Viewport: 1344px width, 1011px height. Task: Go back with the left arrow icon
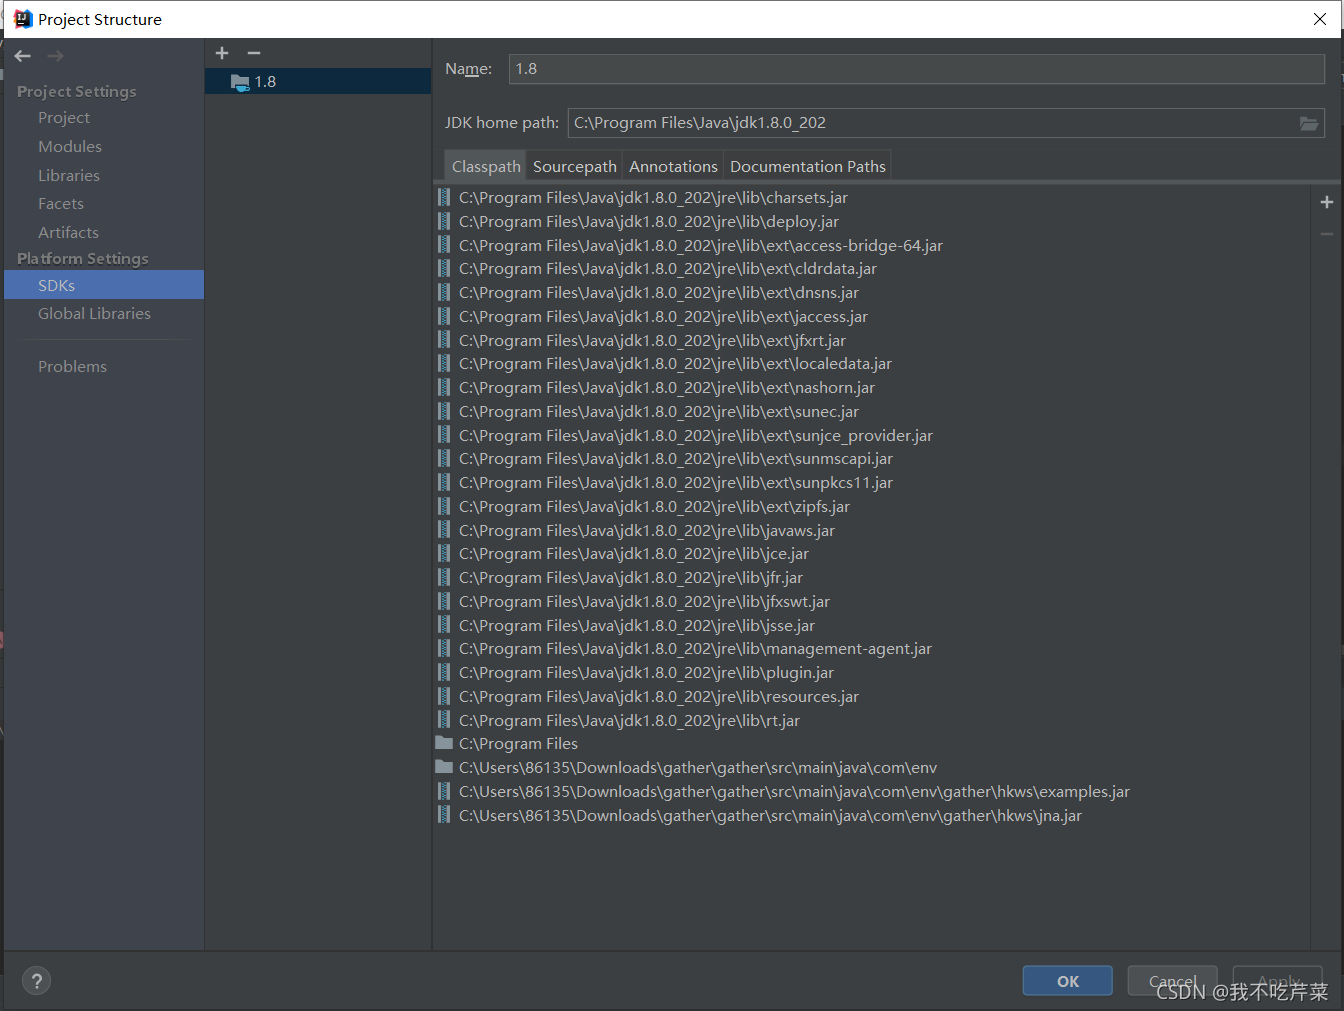tap(23, 56)
